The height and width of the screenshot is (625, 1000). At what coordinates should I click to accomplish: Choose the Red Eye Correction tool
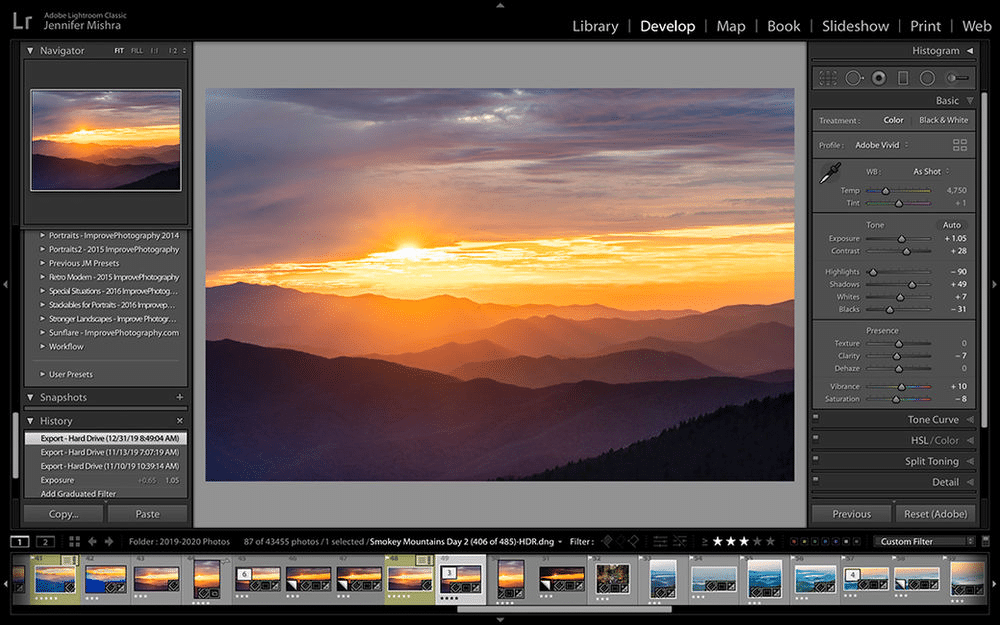879,77
